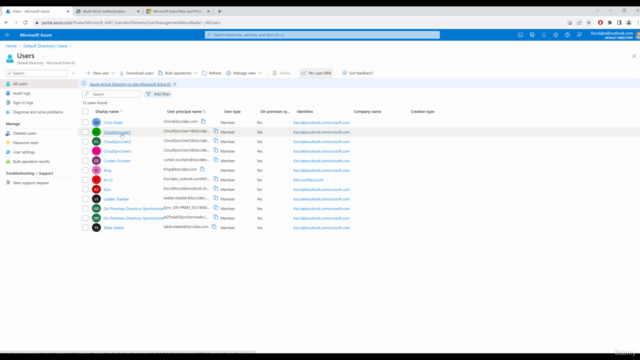Viewport: 640px width, 360px height.
Task: Open the feedback icon in Azure header
Action: point(579,35)
